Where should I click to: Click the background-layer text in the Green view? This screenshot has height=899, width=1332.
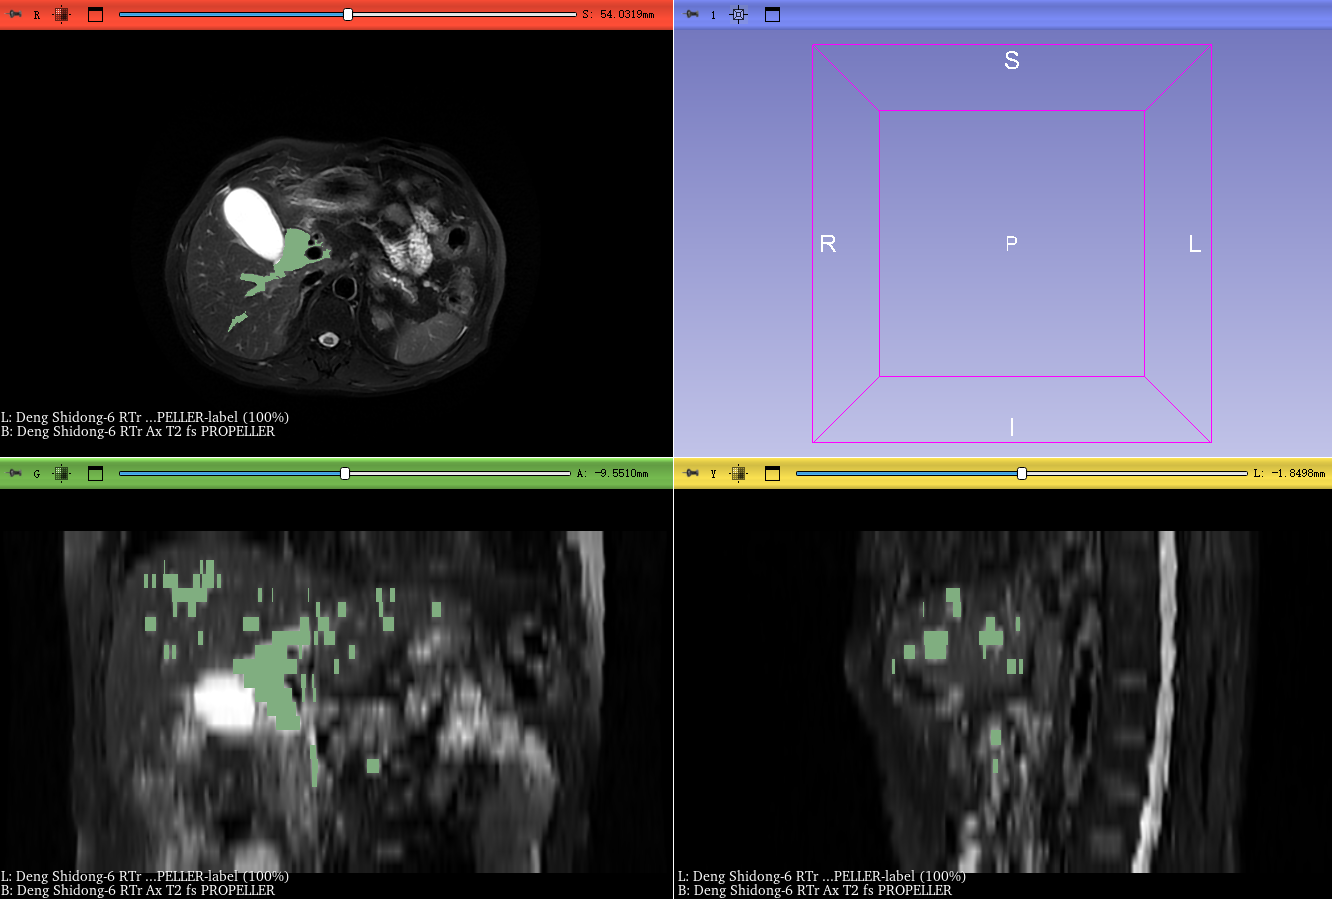(x=138, y=891)
